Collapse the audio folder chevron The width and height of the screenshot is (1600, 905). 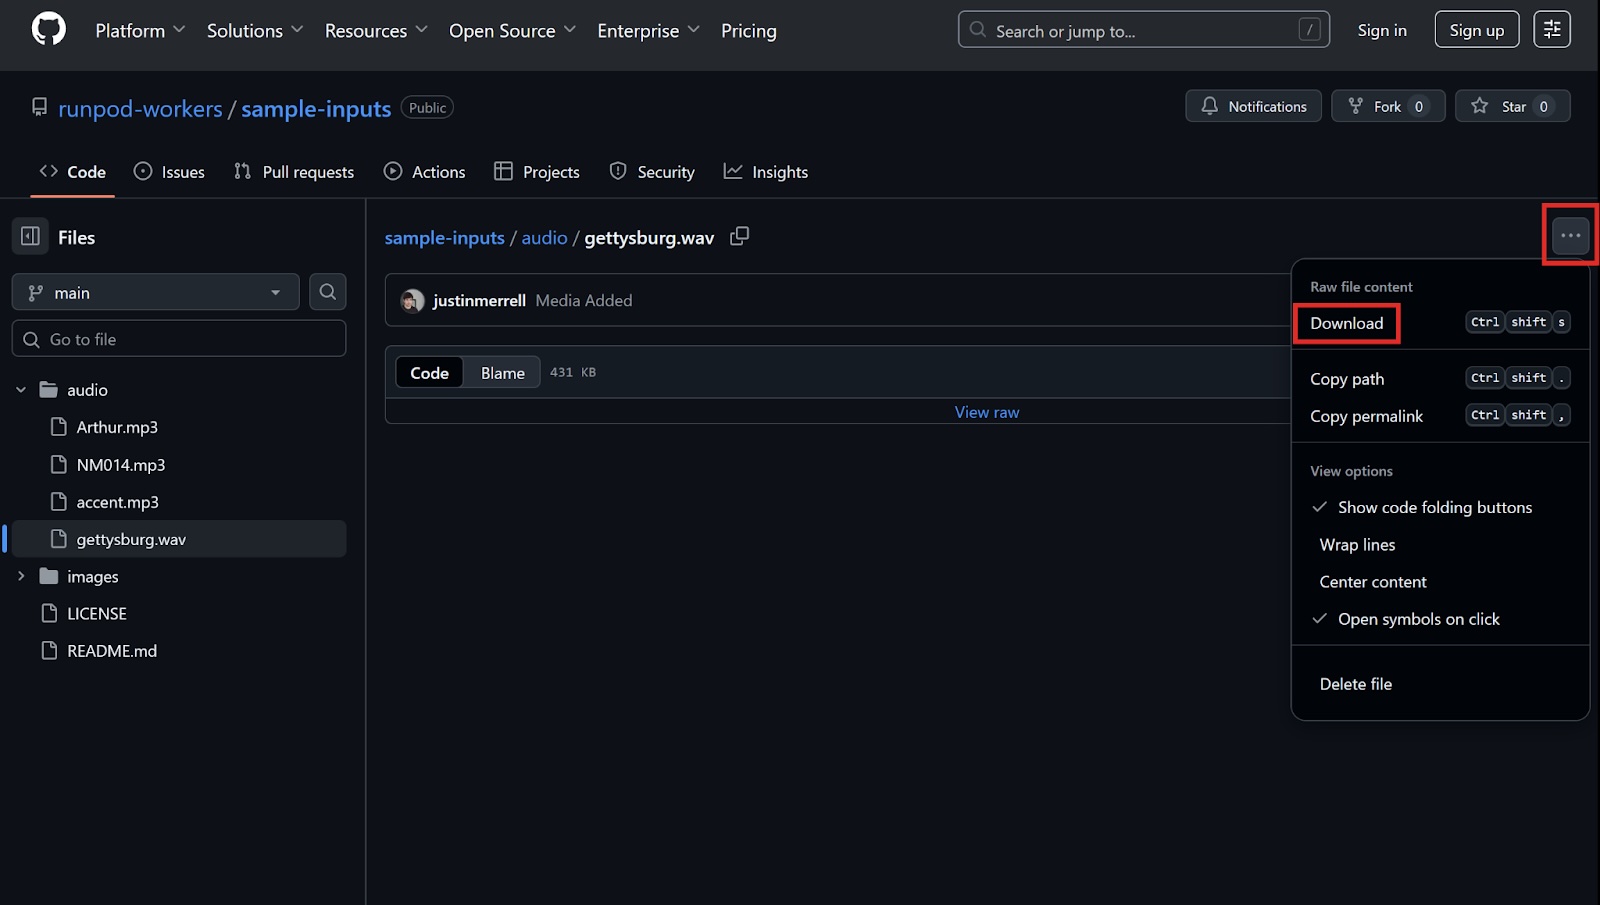coord(21,390)
